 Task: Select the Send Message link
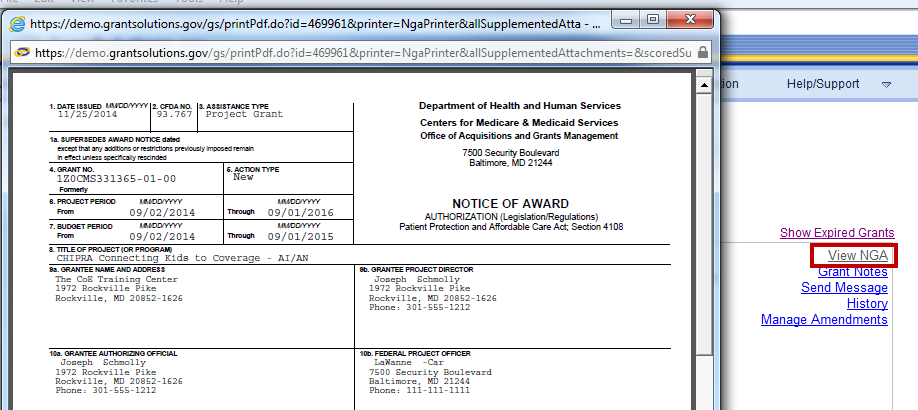[844, 288]
